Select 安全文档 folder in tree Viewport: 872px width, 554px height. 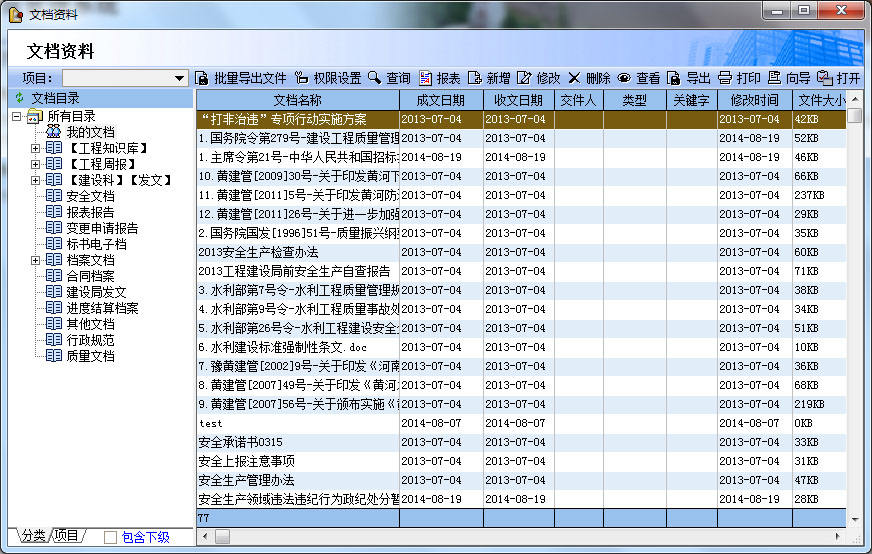(x=90, y=196)
